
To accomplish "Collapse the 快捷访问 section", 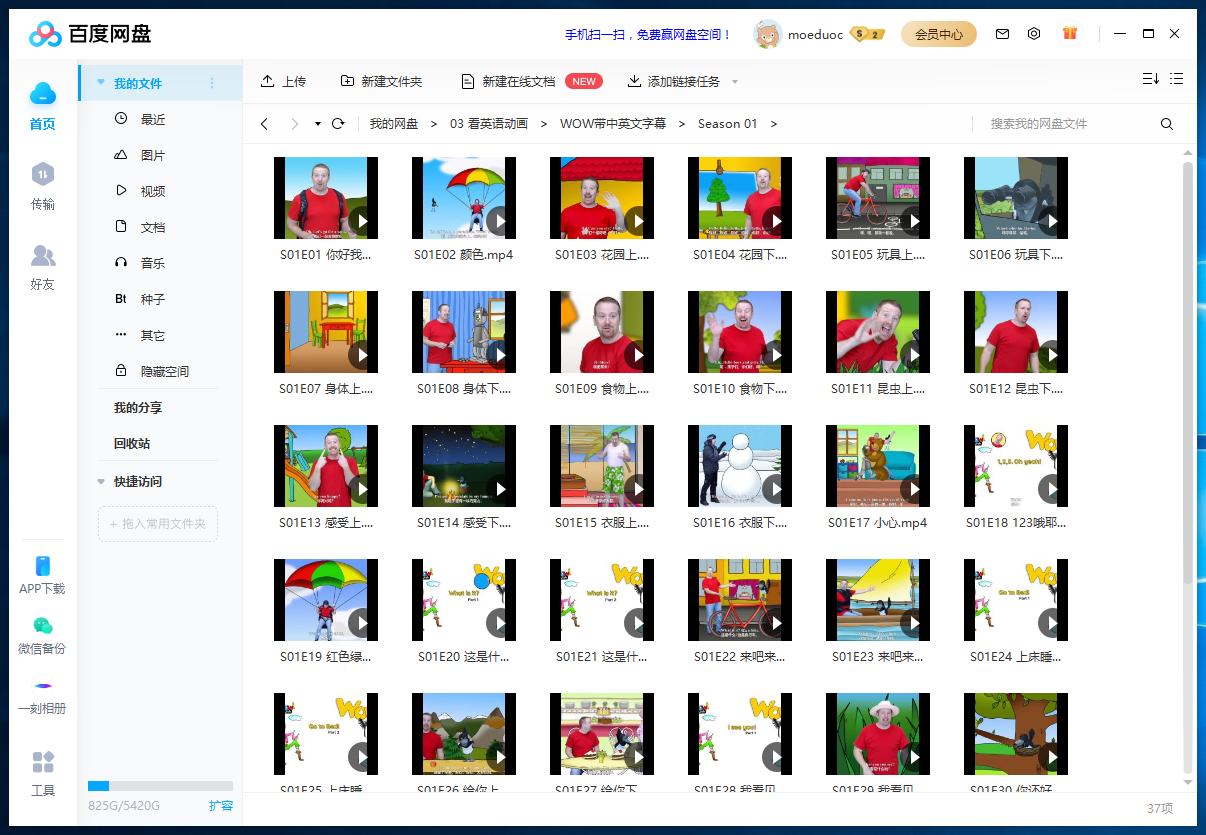I will click(99, 480).
